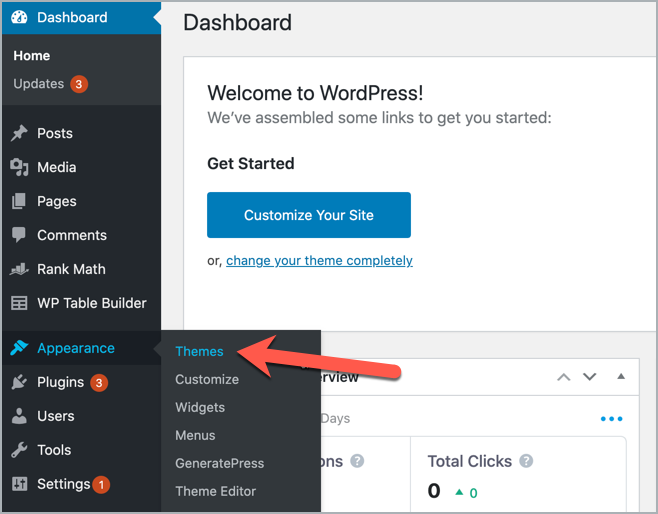The width and height of the screenshot is (658, 514).
Task: Select Widgets in Appearance flyout
Action: [x=200, y=407]
